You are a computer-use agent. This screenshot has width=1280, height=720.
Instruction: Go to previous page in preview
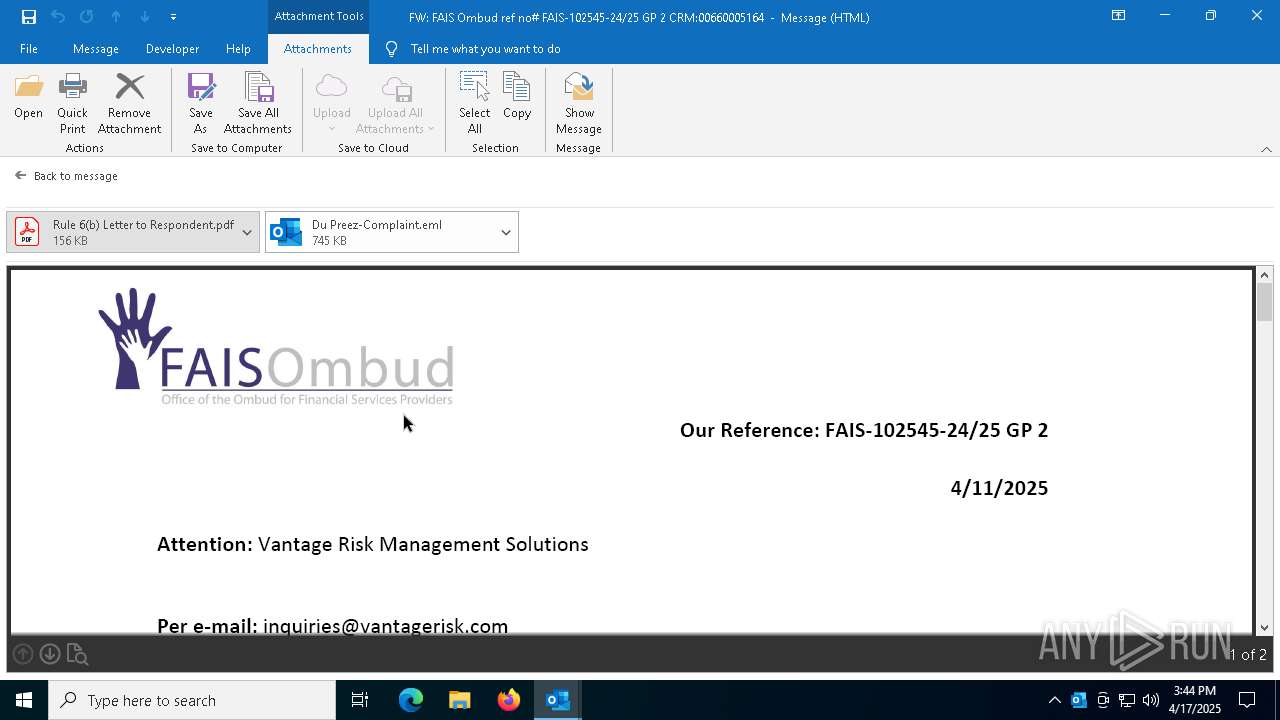(23, 654)
